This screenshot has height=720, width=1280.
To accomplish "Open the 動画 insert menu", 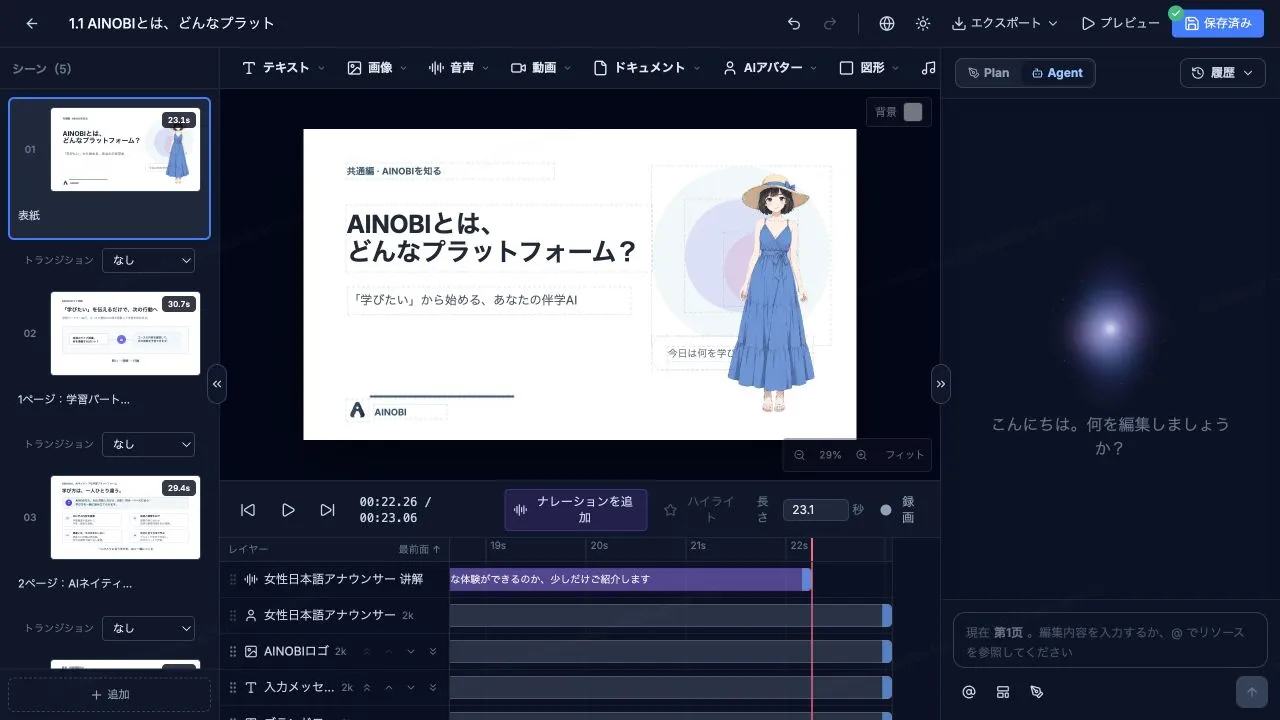I will [541, 68].
